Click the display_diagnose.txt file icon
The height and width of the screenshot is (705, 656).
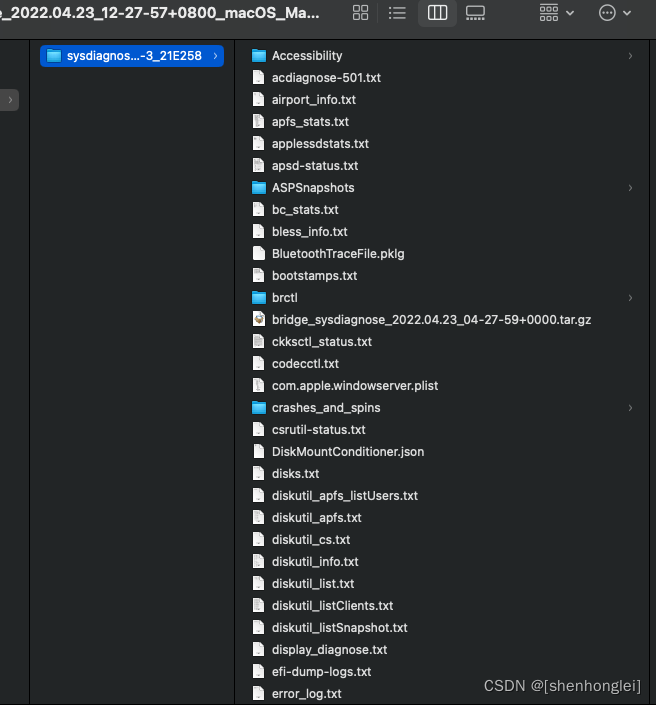point(259,650)
